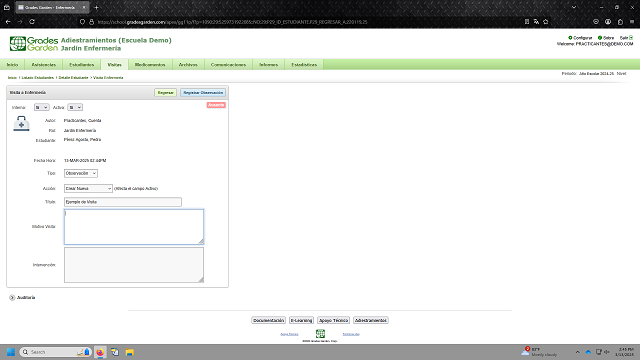Open the Activa dropdown
640x360 pixels.
tap(75, 107)
